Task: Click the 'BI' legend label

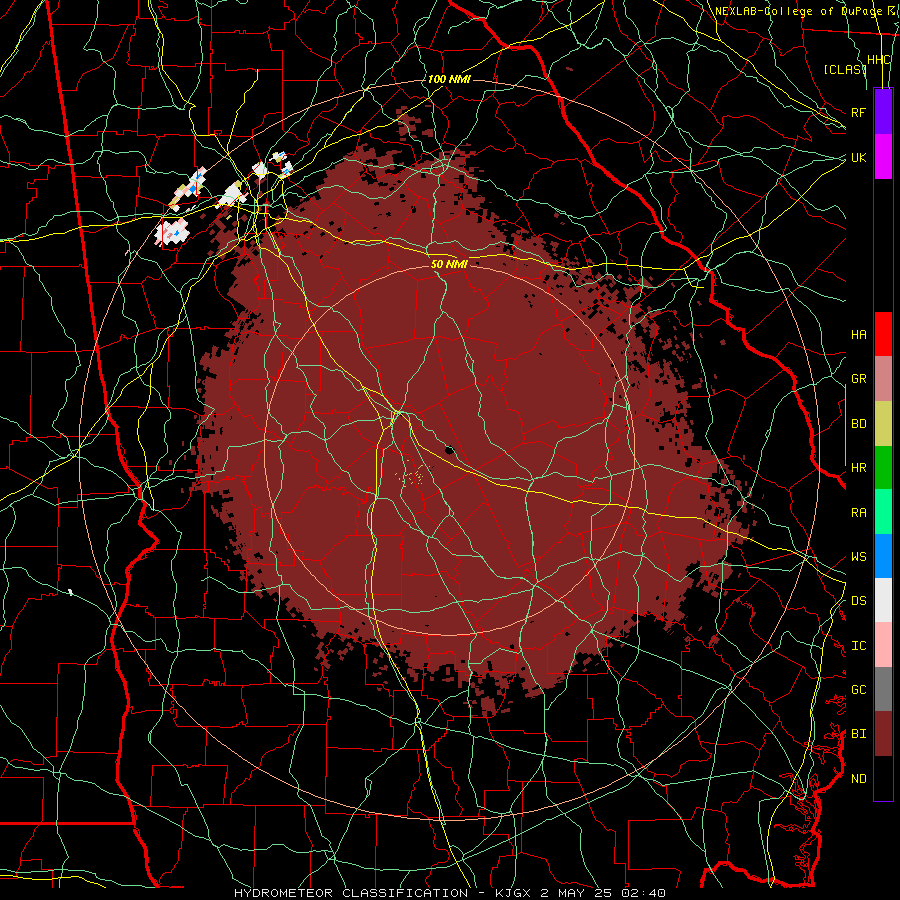Action: point(859,734)
